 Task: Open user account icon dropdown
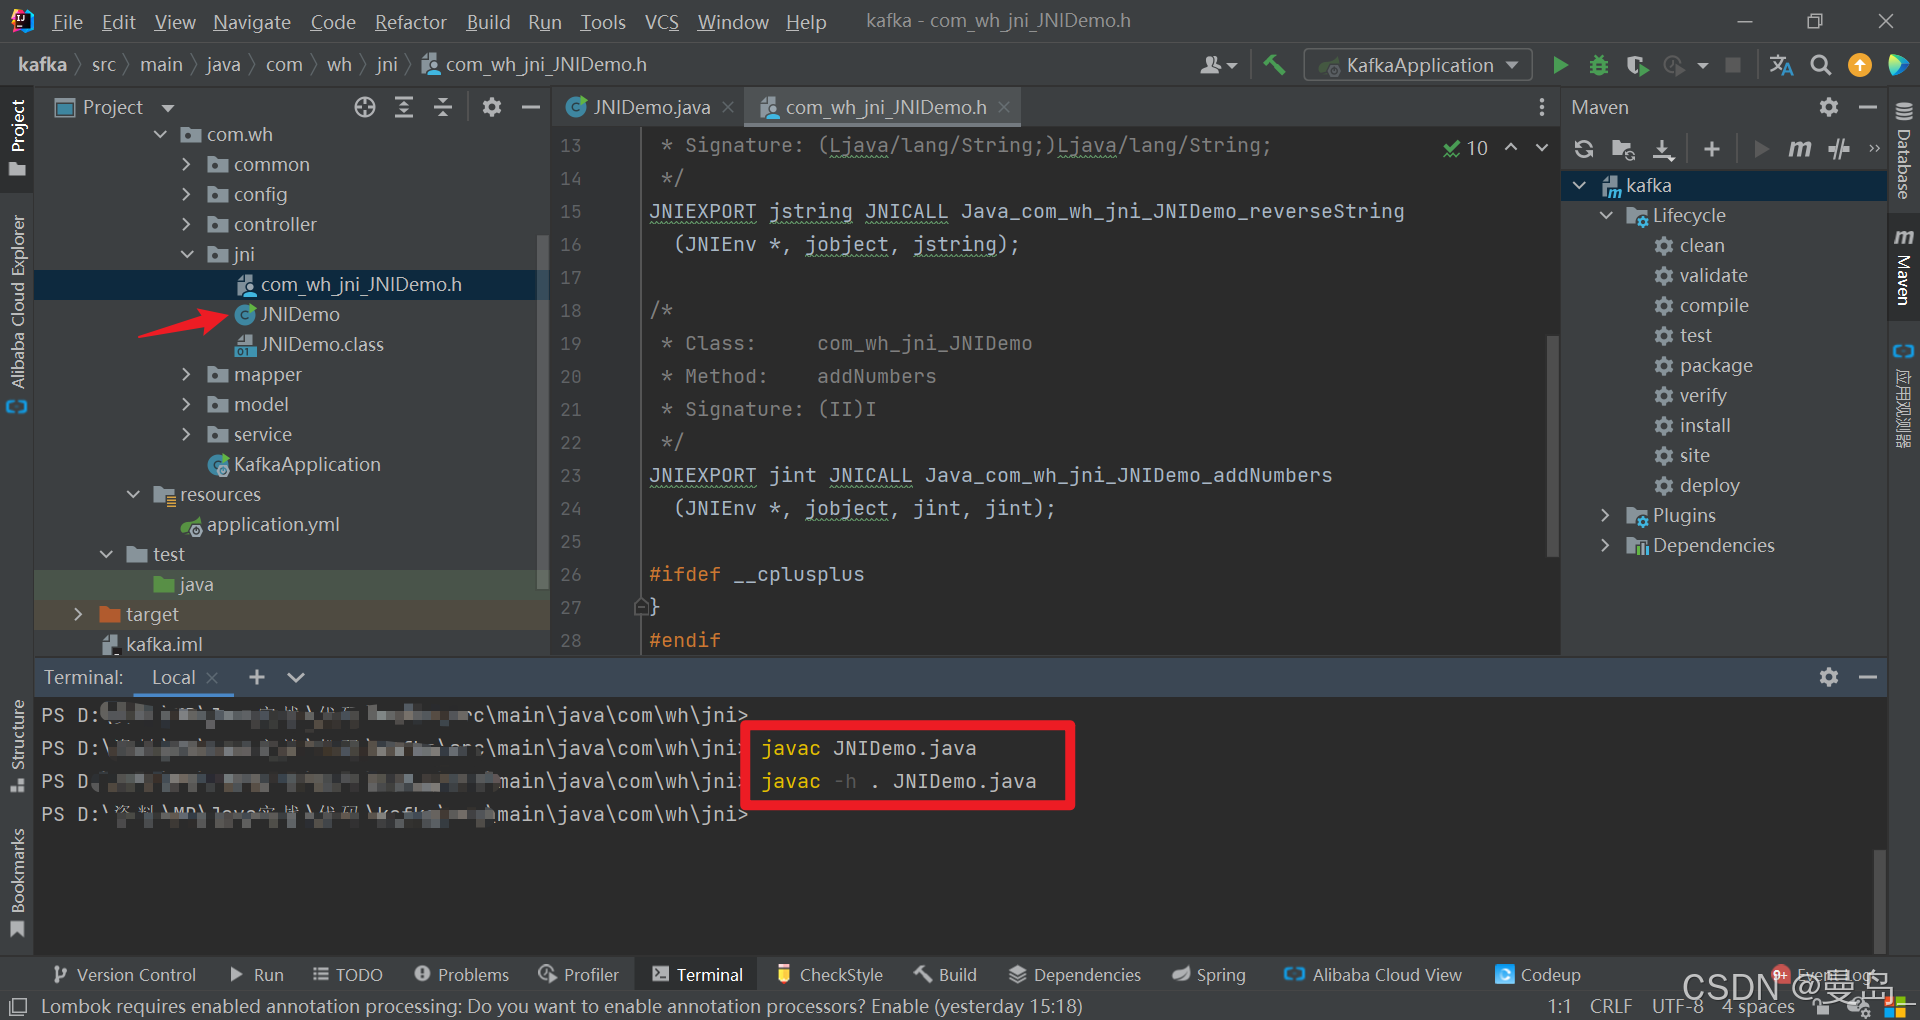coord(1218,65)
